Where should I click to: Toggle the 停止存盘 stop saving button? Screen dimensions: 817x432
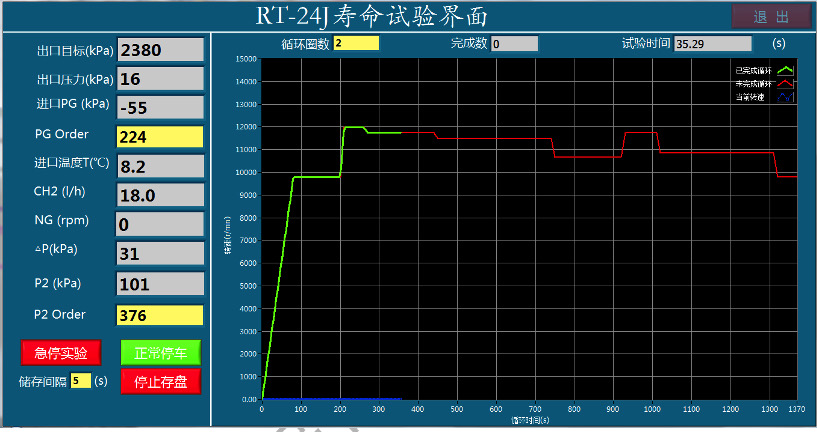pyautogui.click(x=161, y=381)
